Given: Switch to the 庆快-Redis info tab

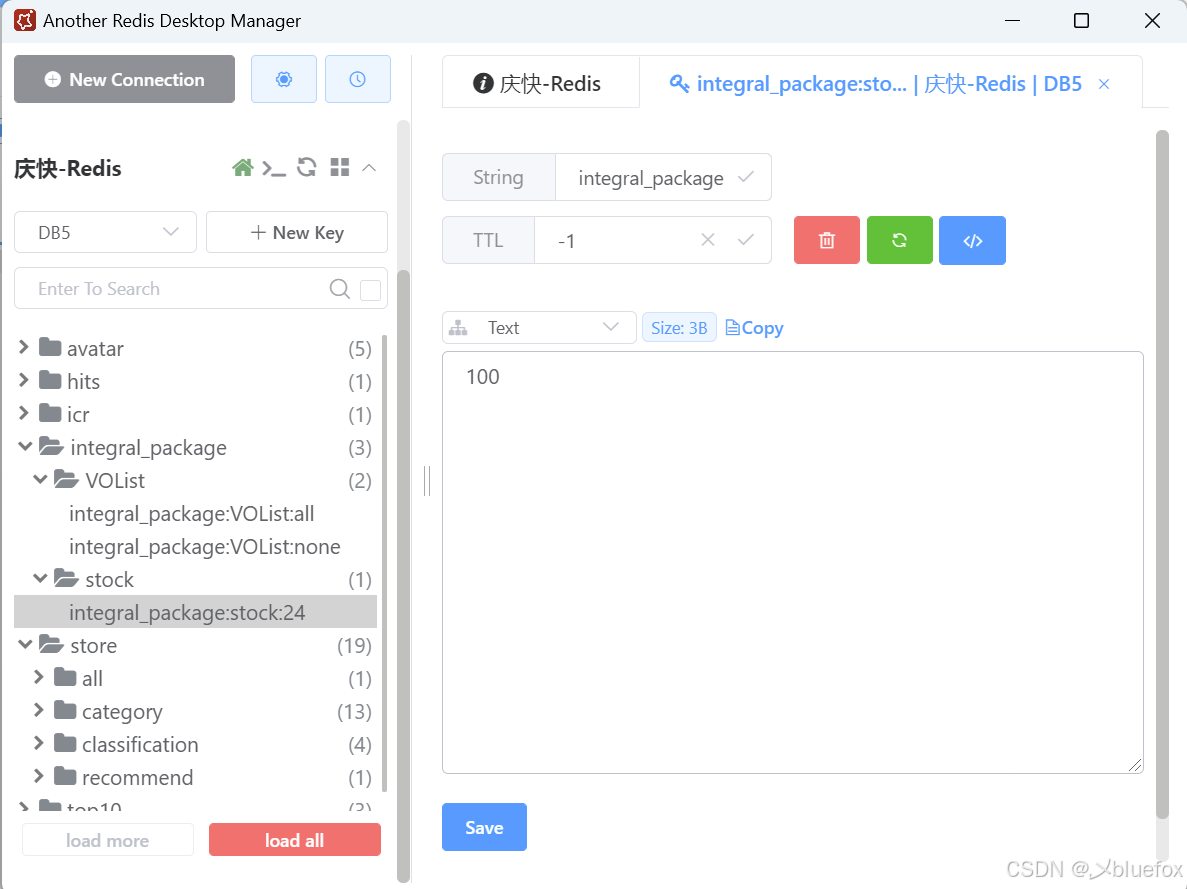Looking at the screenshot, I should [x=541, y=83].
